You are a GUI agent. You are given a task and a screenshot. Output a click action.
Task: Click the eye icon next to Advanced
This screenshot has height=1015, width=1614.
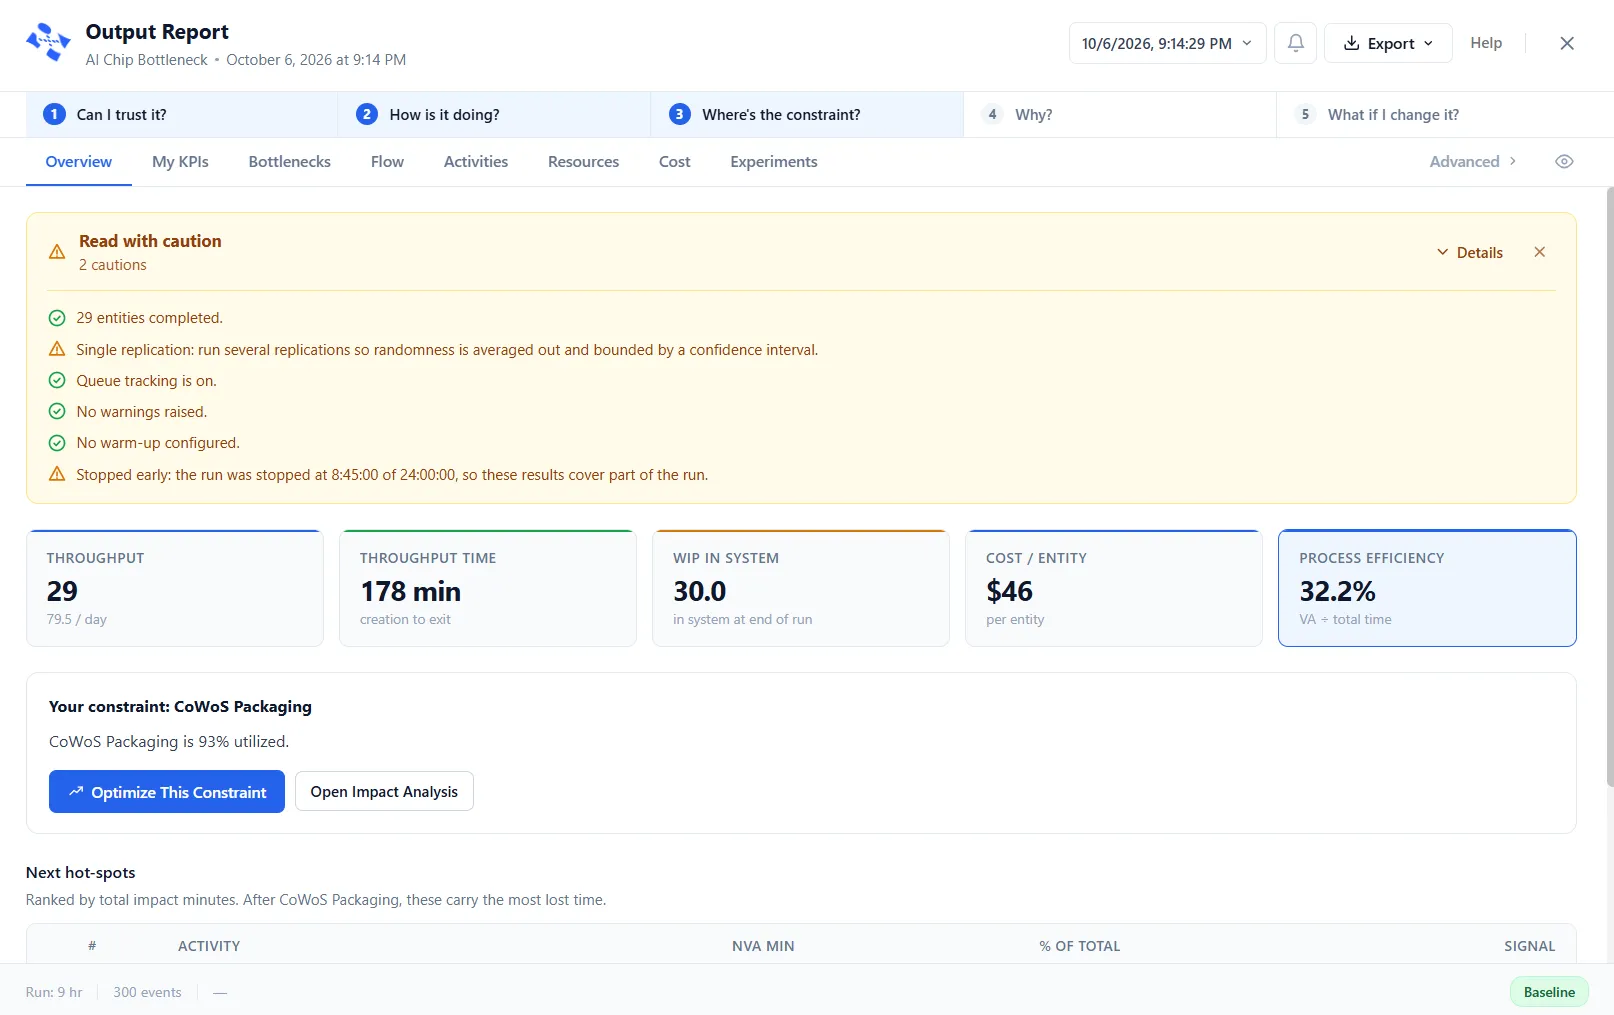pyautogui.click(x=1564, y=162)
